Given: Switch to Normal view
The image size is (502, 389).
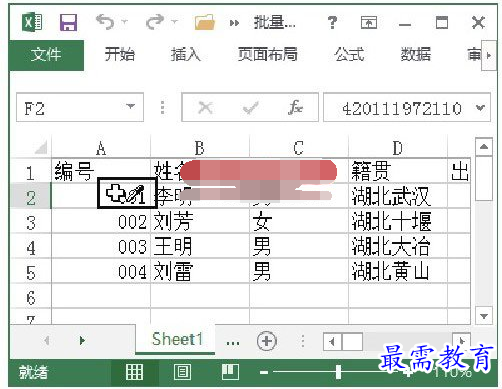Looking at the screenshot, I should pyautogui.click(x=135, y=372).
